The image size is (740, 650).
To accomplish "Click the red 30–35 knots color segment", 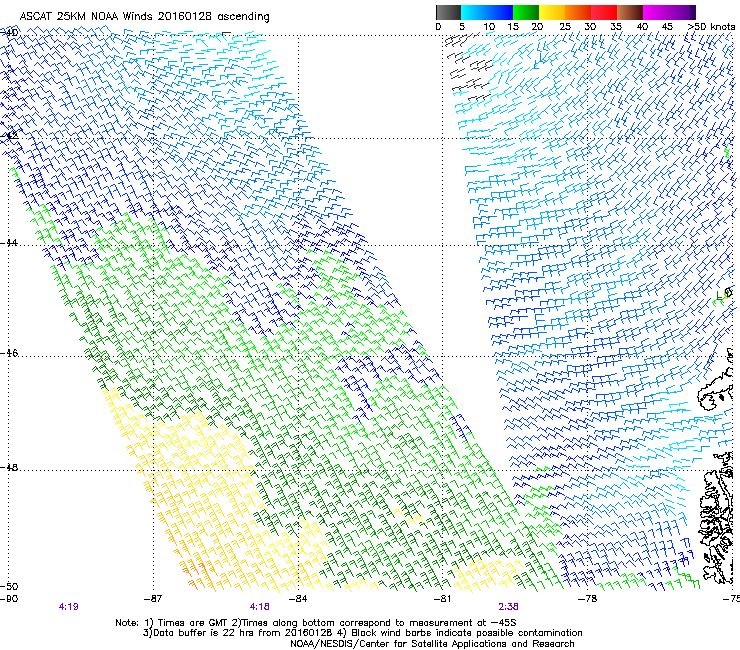I will tap(604, 12).
